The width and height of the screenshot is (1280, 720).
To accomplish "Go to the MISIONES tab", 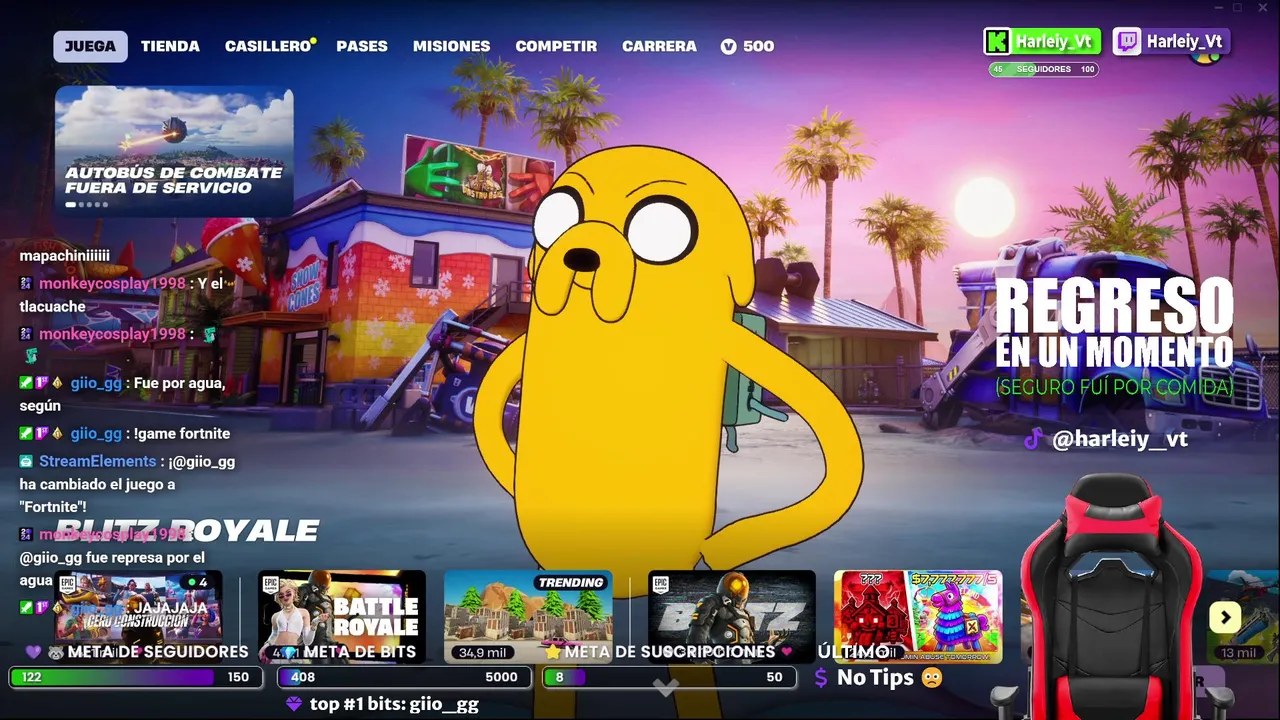I will (x=452, y=46).
